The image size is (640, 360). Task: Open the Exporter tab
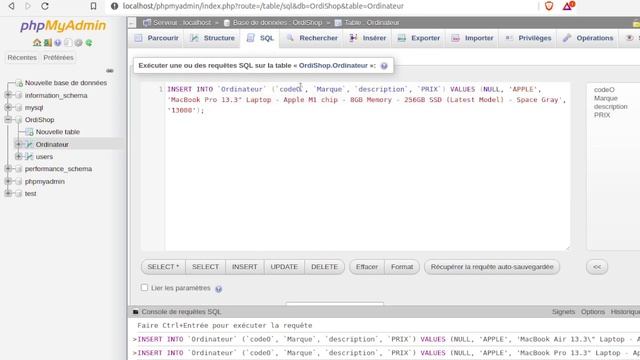click(x=419, y=38)
